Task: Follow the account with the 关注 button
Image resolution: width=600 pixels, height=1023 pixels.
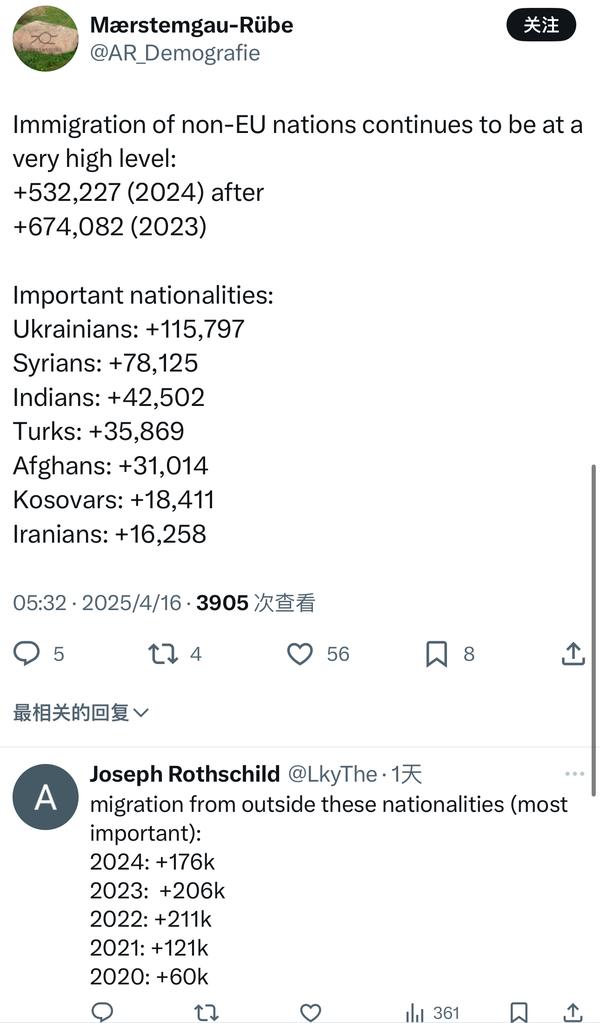Action: [541, 25]
